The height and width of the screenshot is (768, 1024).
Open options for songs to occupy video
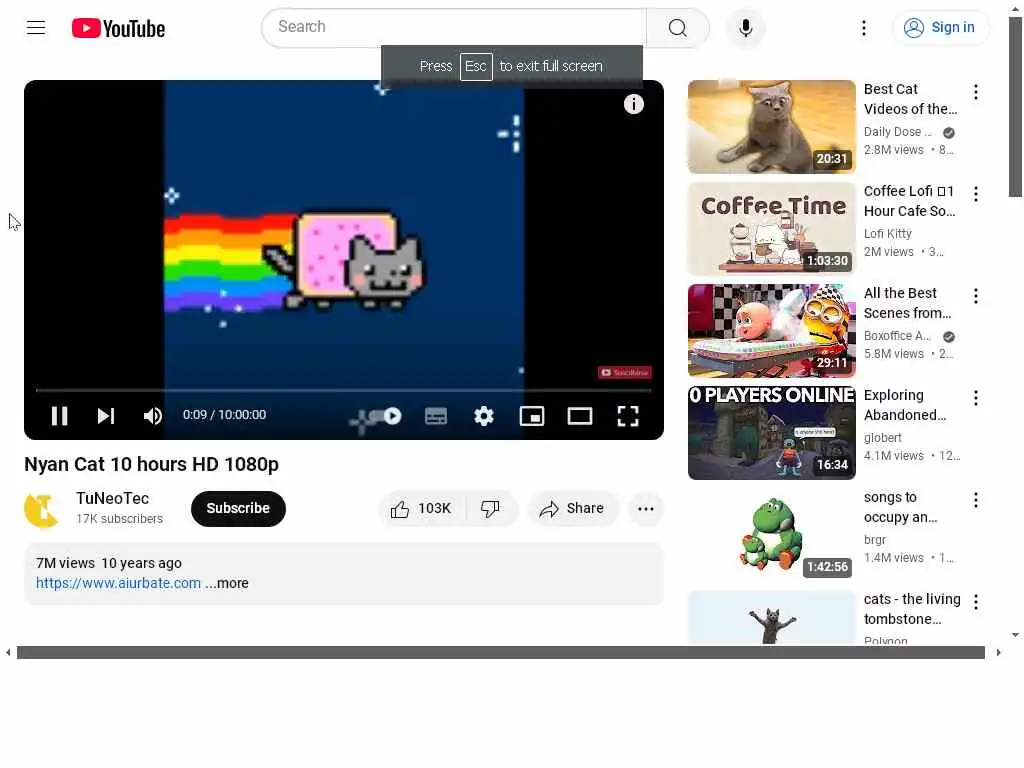tap(976, 500)
